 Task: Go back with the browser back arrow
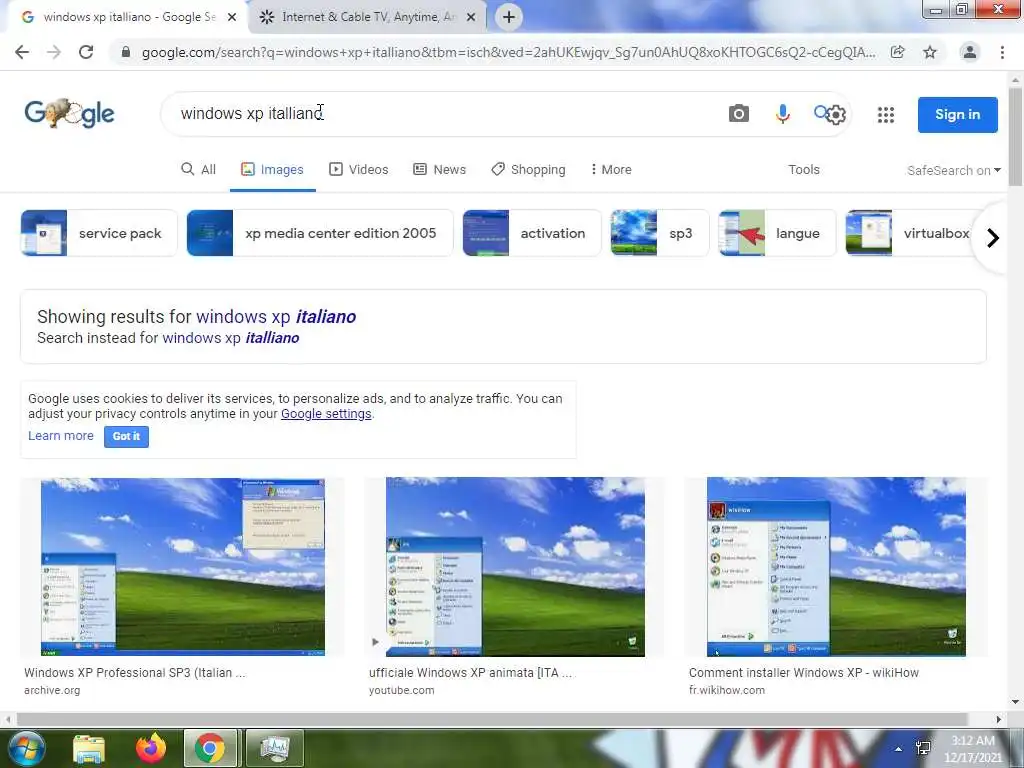pos(22,52)
